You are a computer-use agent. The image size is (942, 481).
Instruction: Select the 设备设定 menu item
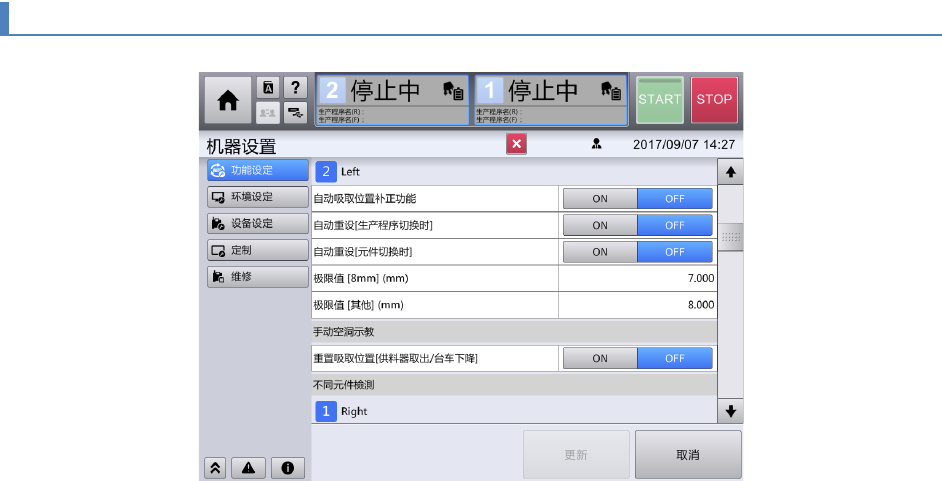(x=258, y=223)
